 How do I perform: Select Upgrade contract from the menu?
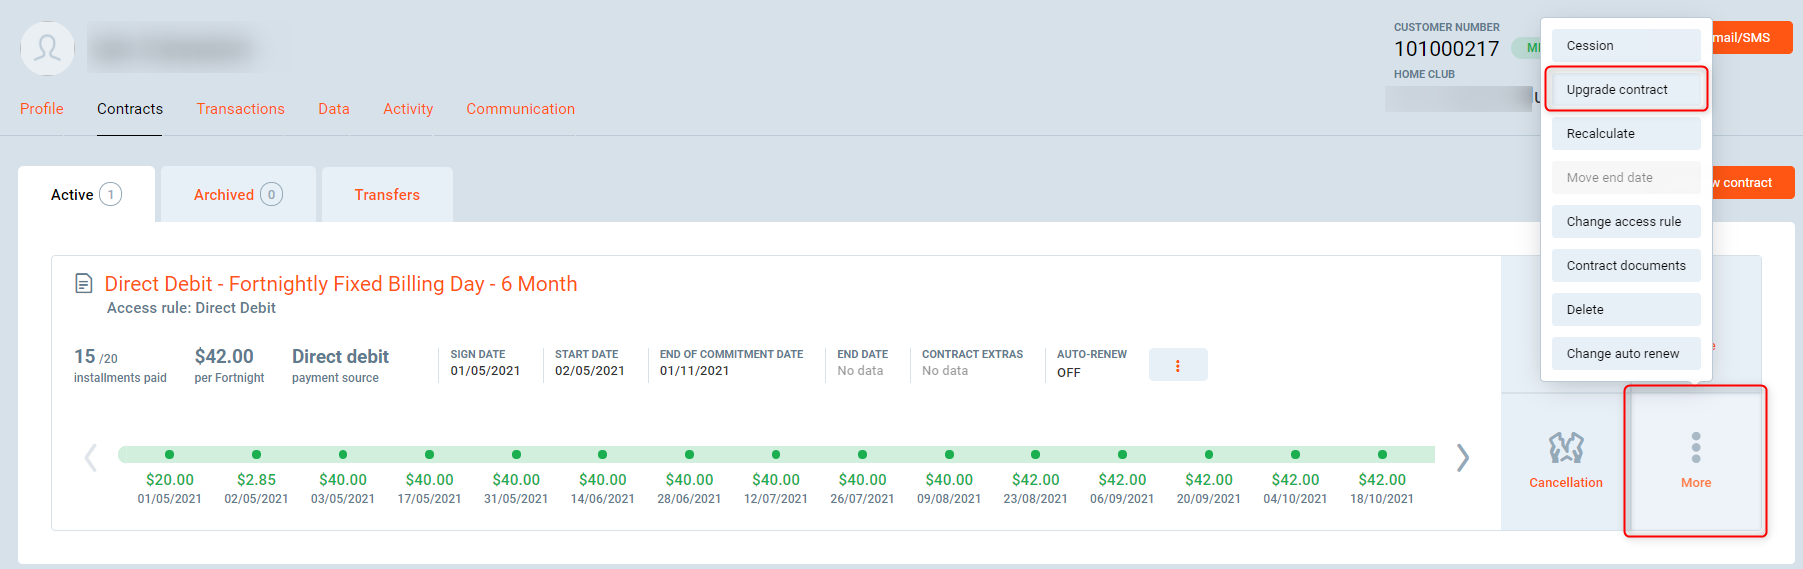(1625, 90)
